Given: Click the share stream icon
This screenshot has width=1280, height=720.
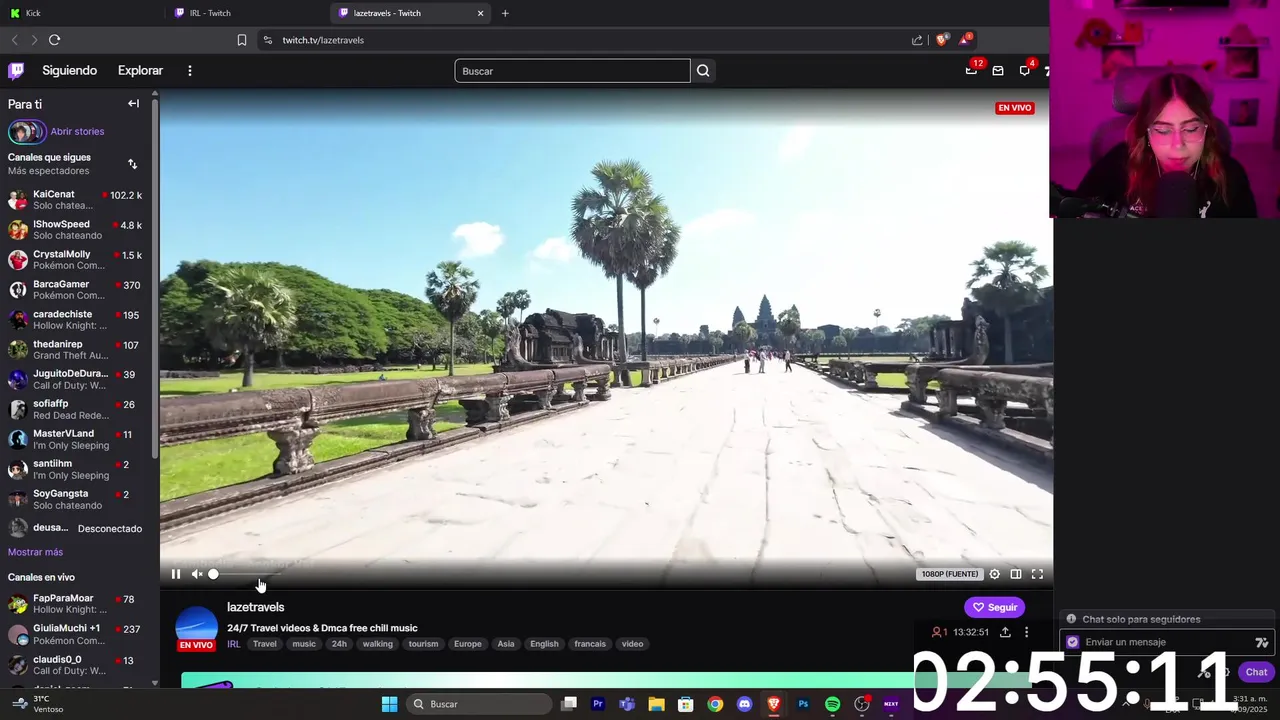Looking at the screenshot, I should tap(1005, 632).
